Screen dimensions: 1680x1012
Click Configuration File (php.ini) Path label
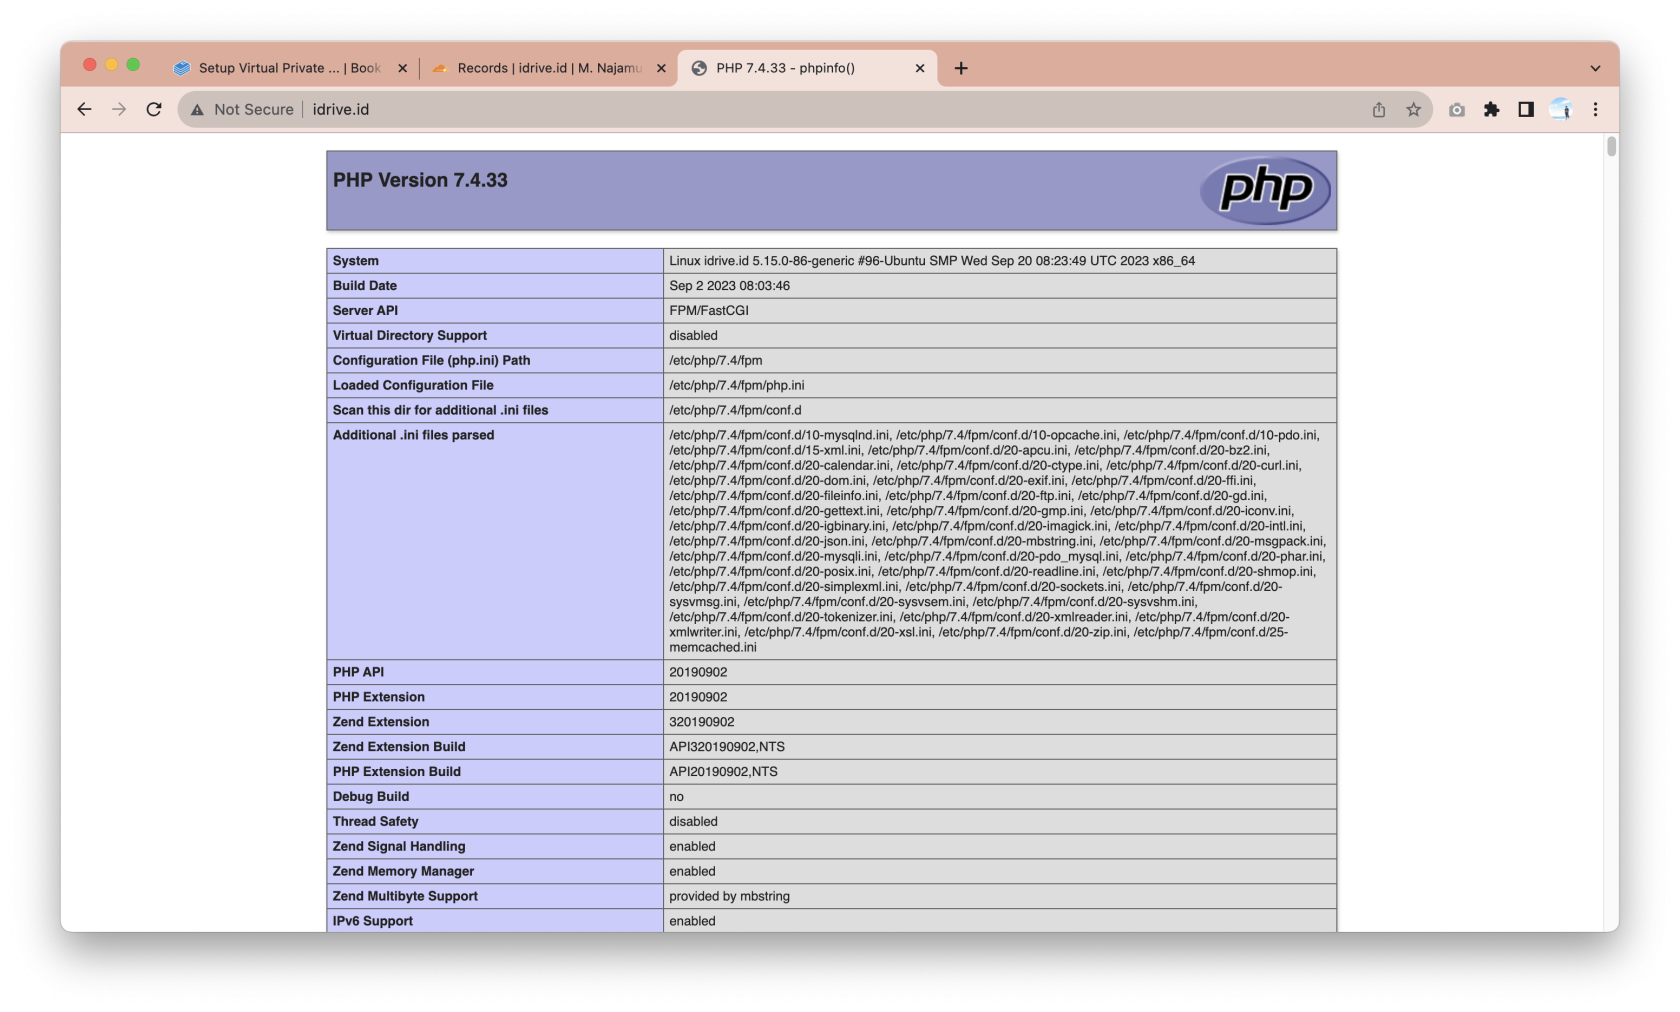[432, 361]
